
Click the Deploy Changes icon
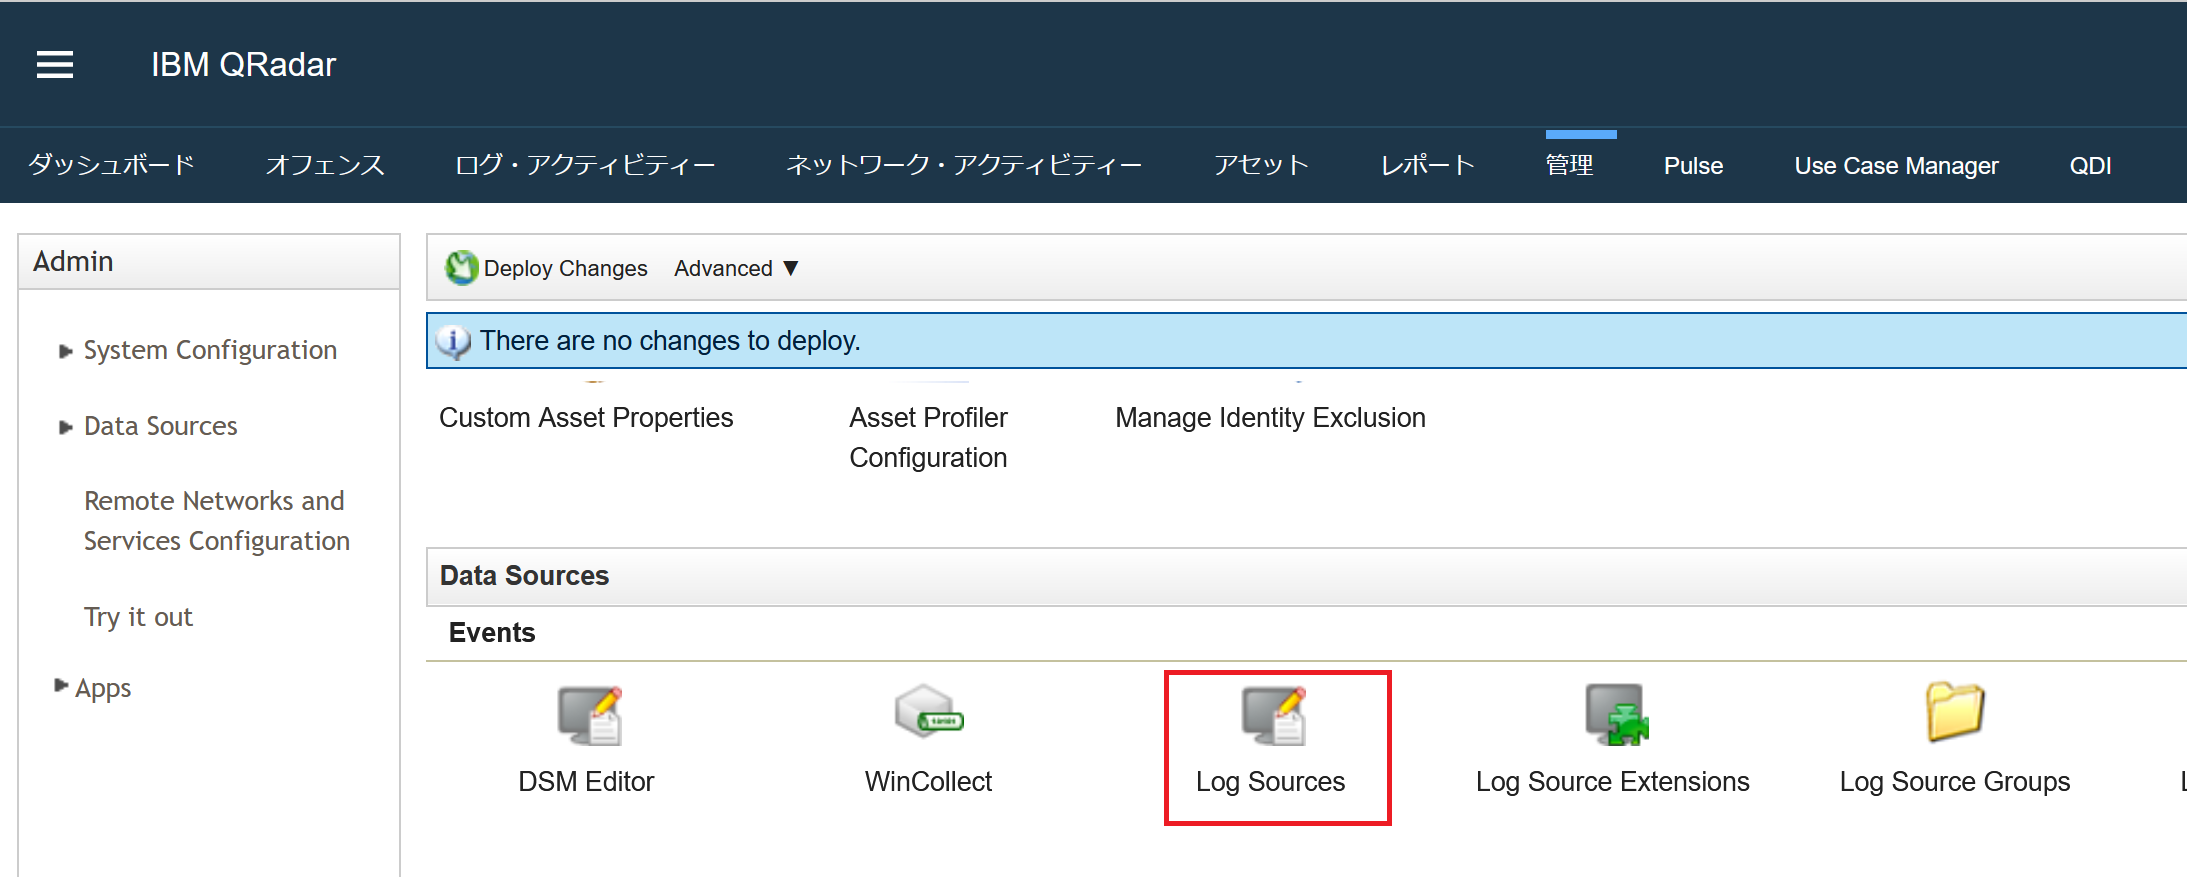coord(461,268)
